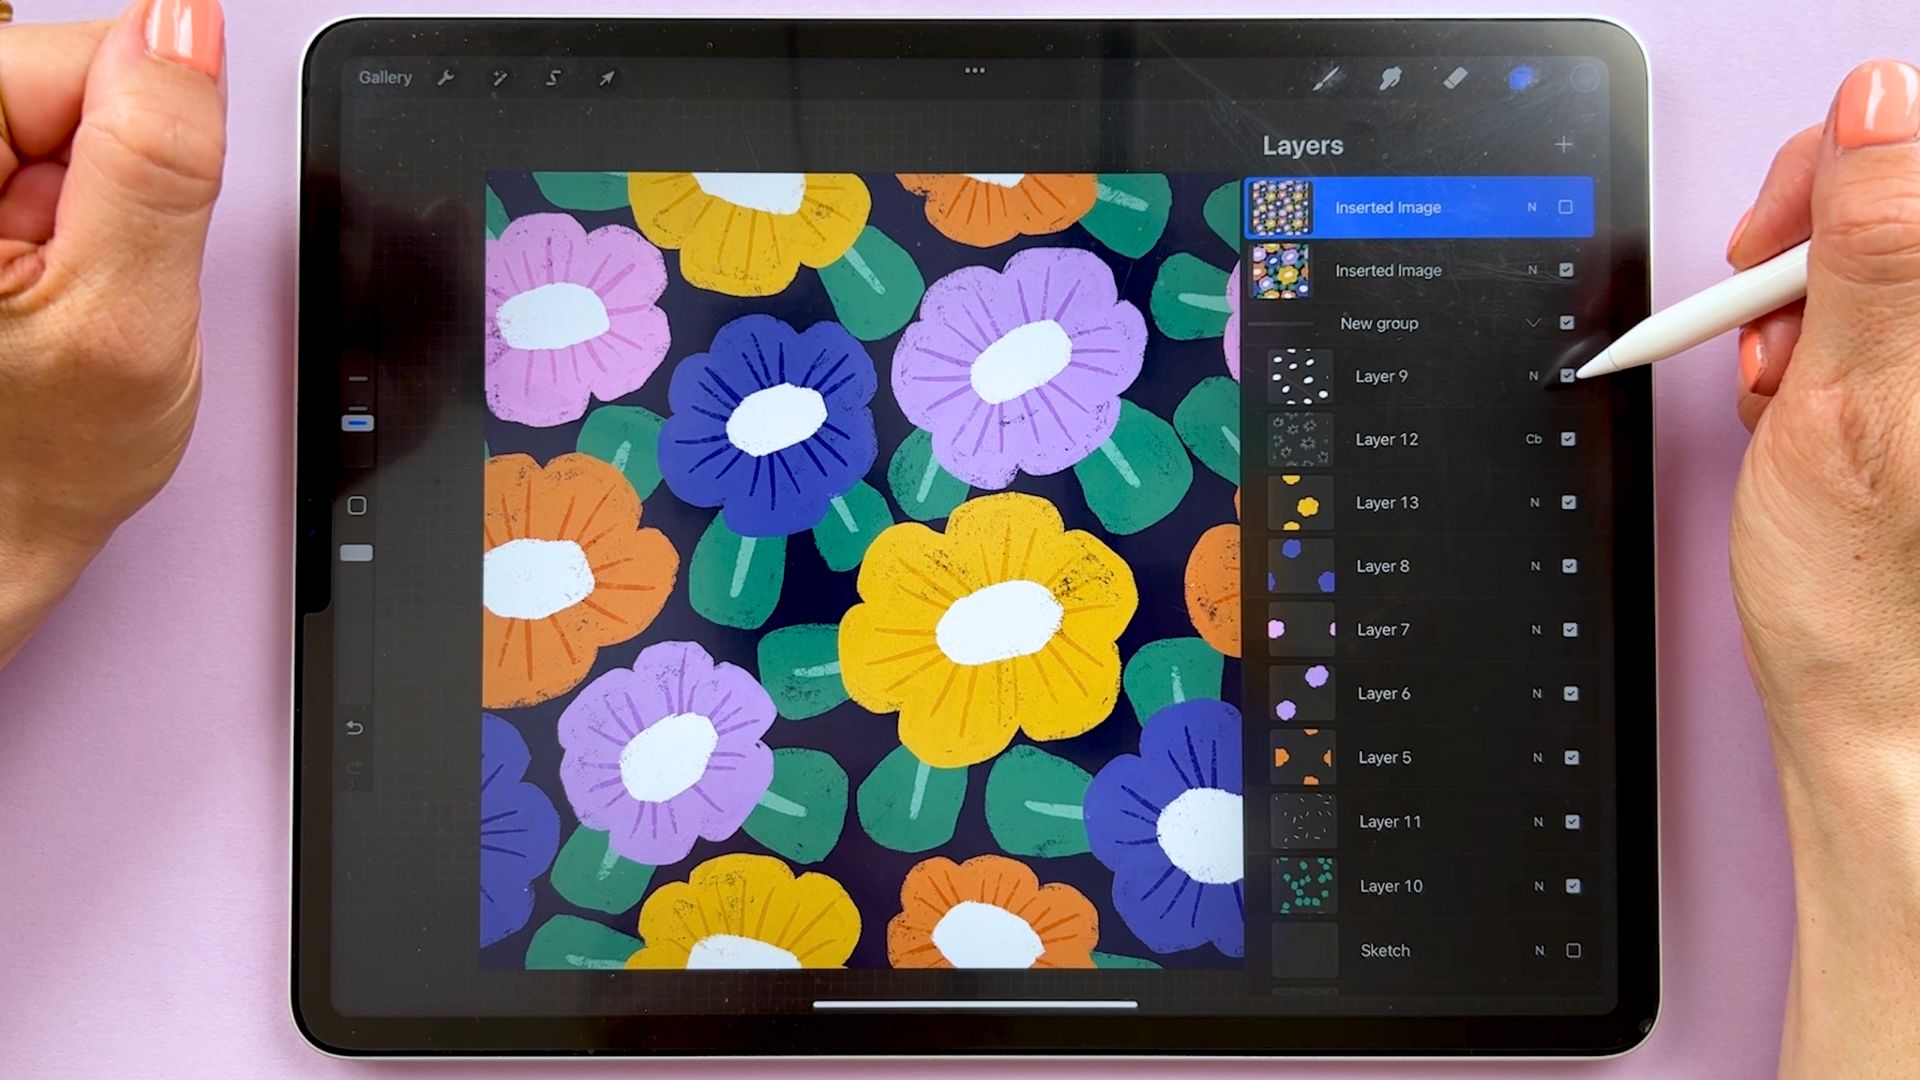Screen dimensions: 1920x1080
Task: Hide Layer 9 with its checkbox
Action: [1568, 376]
